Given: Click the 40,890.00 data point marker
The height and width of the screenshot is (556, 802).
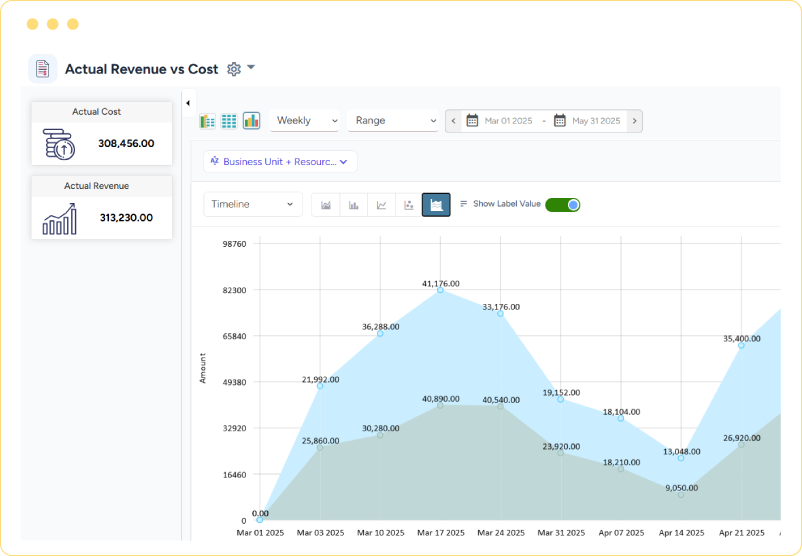Looking at the screenshot, I should point(440,406).
